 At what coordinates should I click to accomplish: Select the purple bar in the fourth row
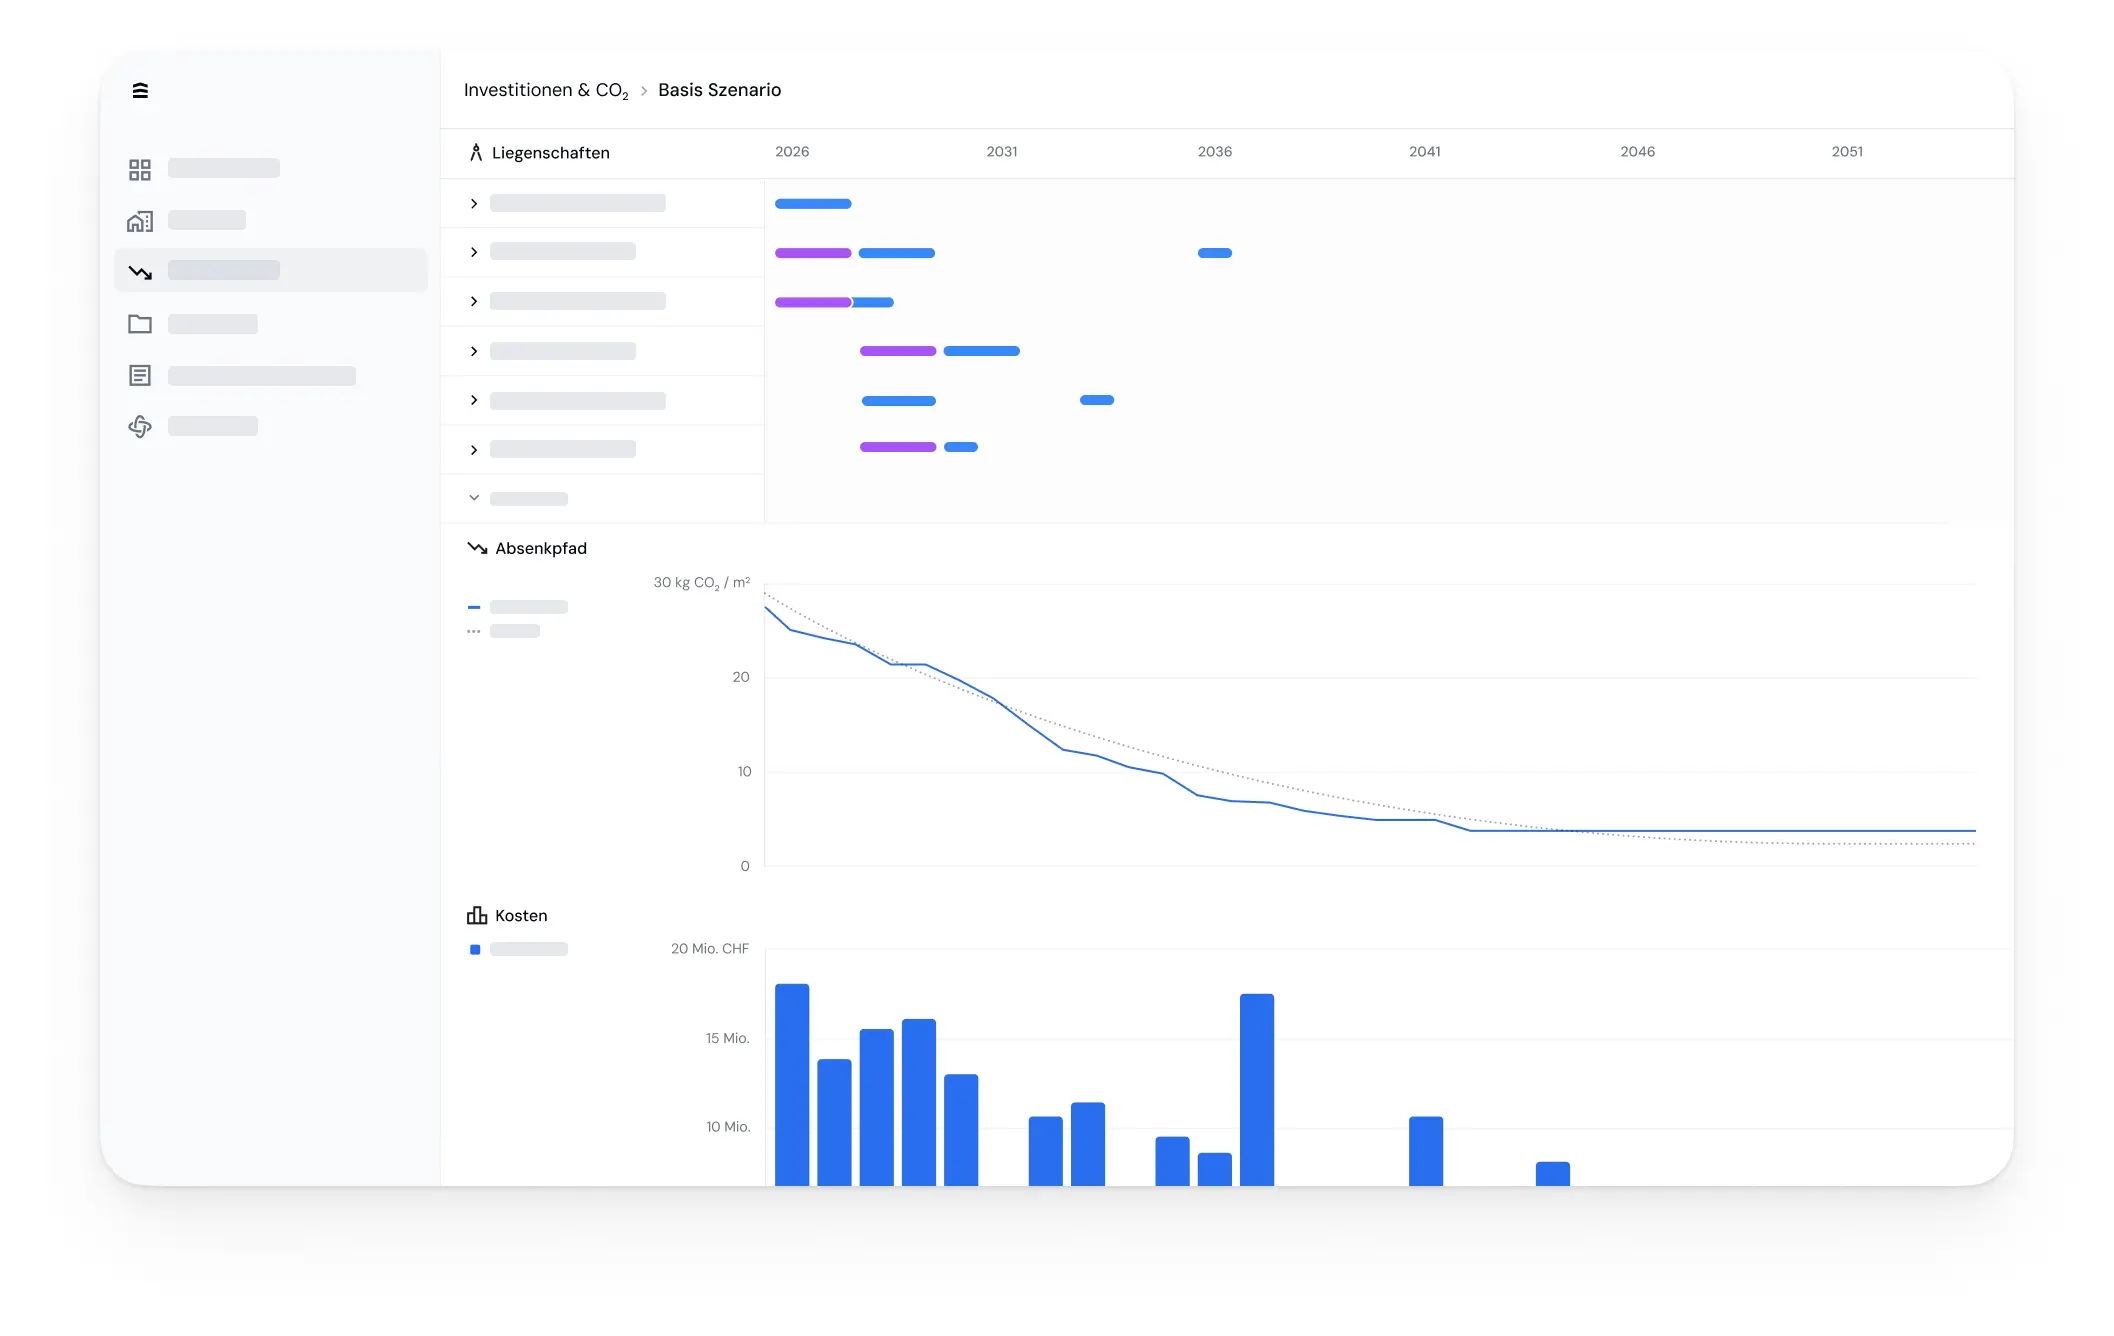click(898, 351)
